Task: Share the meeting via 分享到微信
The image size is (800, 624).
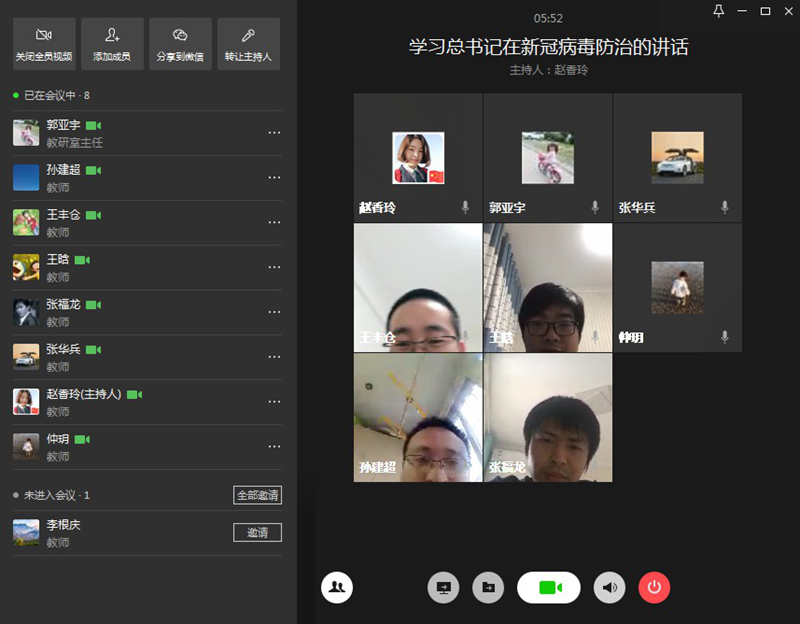Action: point(180,43)
